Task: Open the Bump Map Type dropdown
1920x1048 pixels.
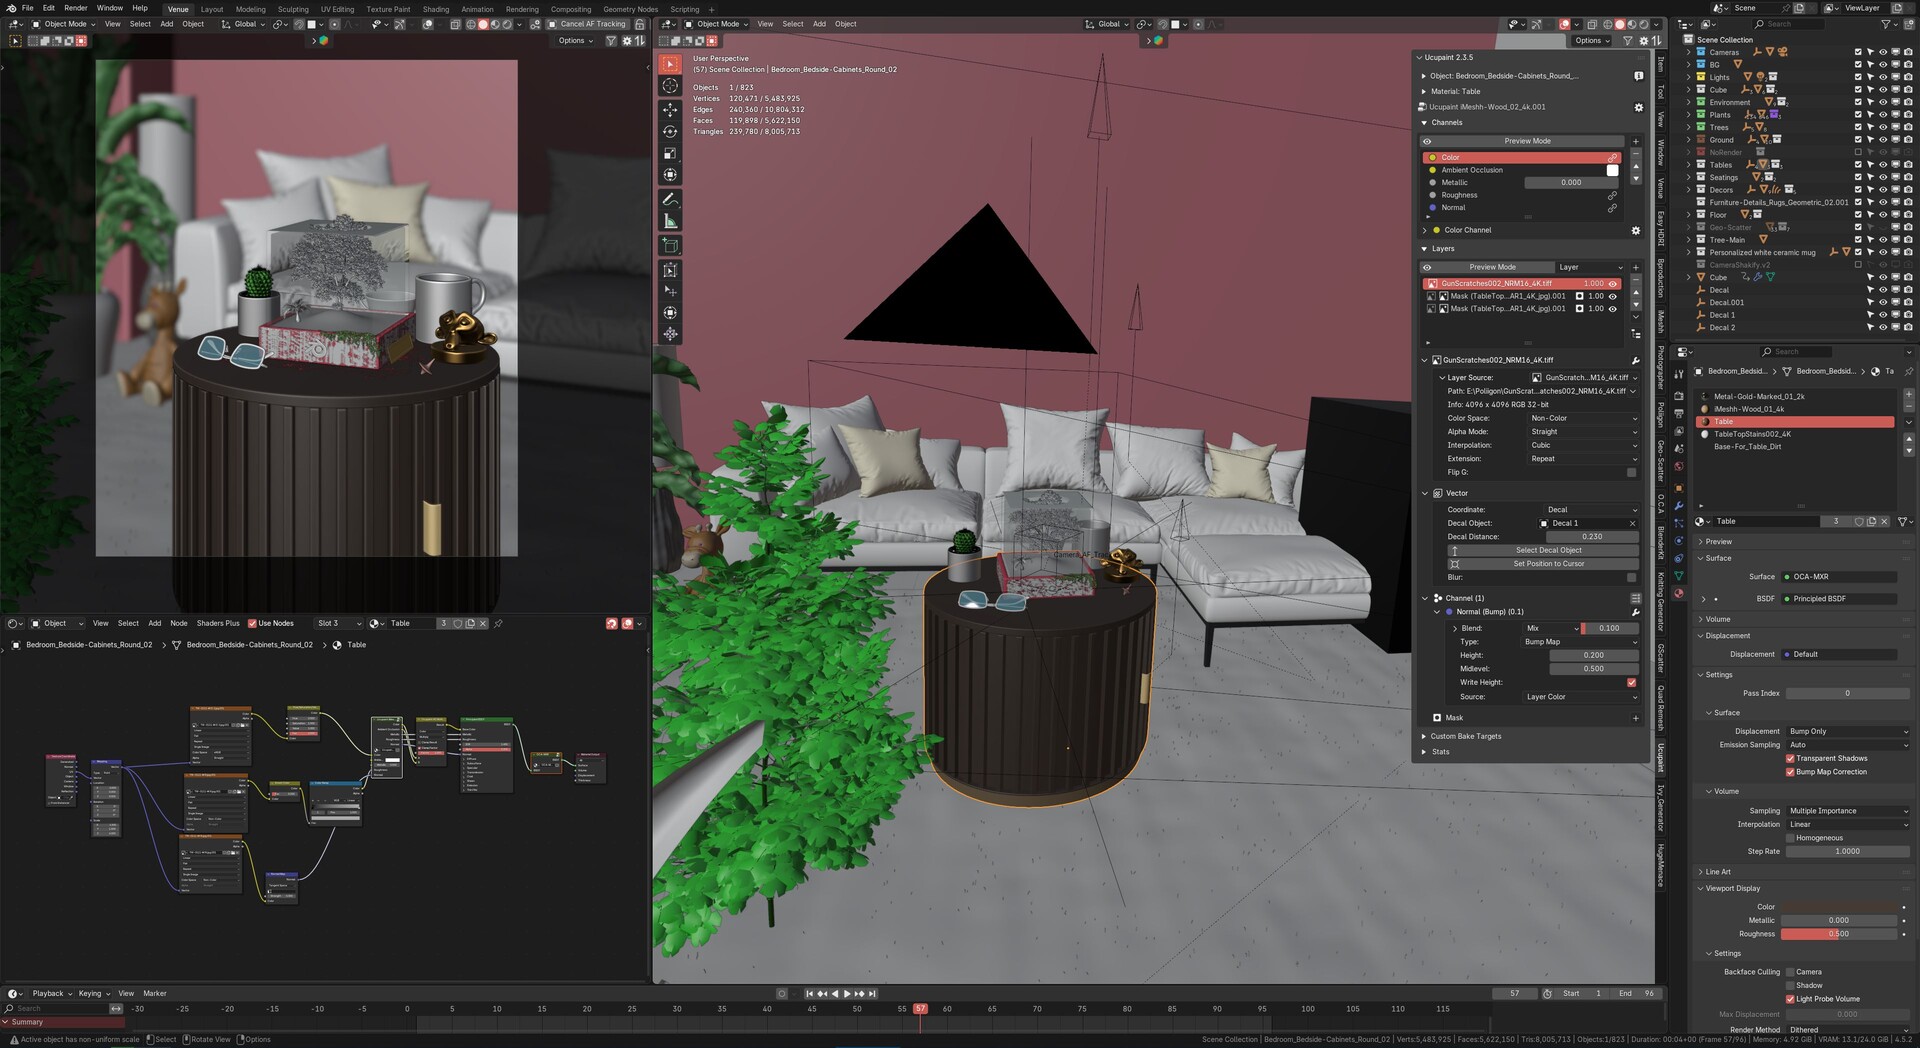Action: pyautogui.click(x=1579, y=642)
